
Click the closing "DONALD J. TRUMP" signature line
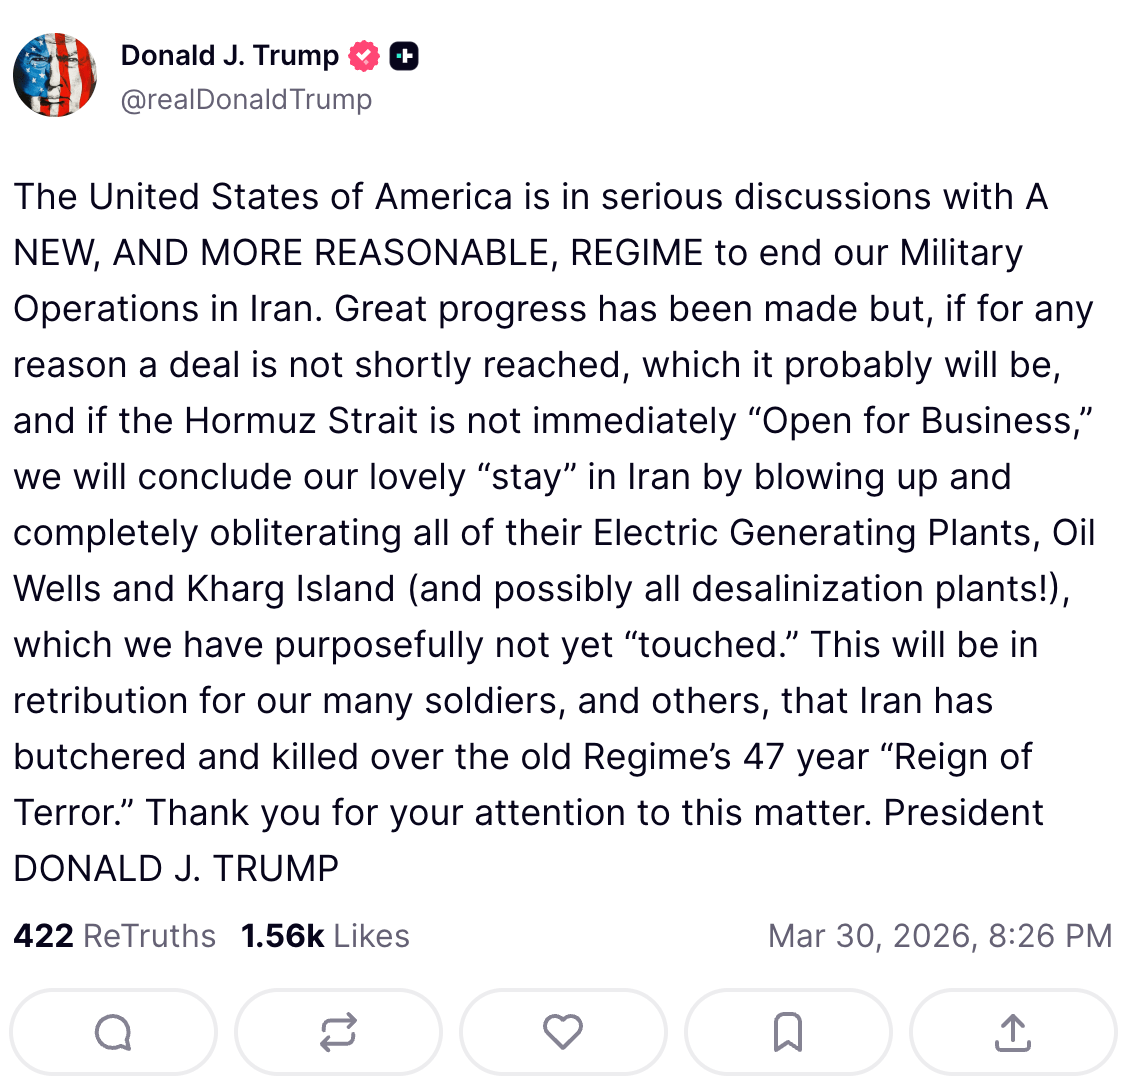pos(176,869)
